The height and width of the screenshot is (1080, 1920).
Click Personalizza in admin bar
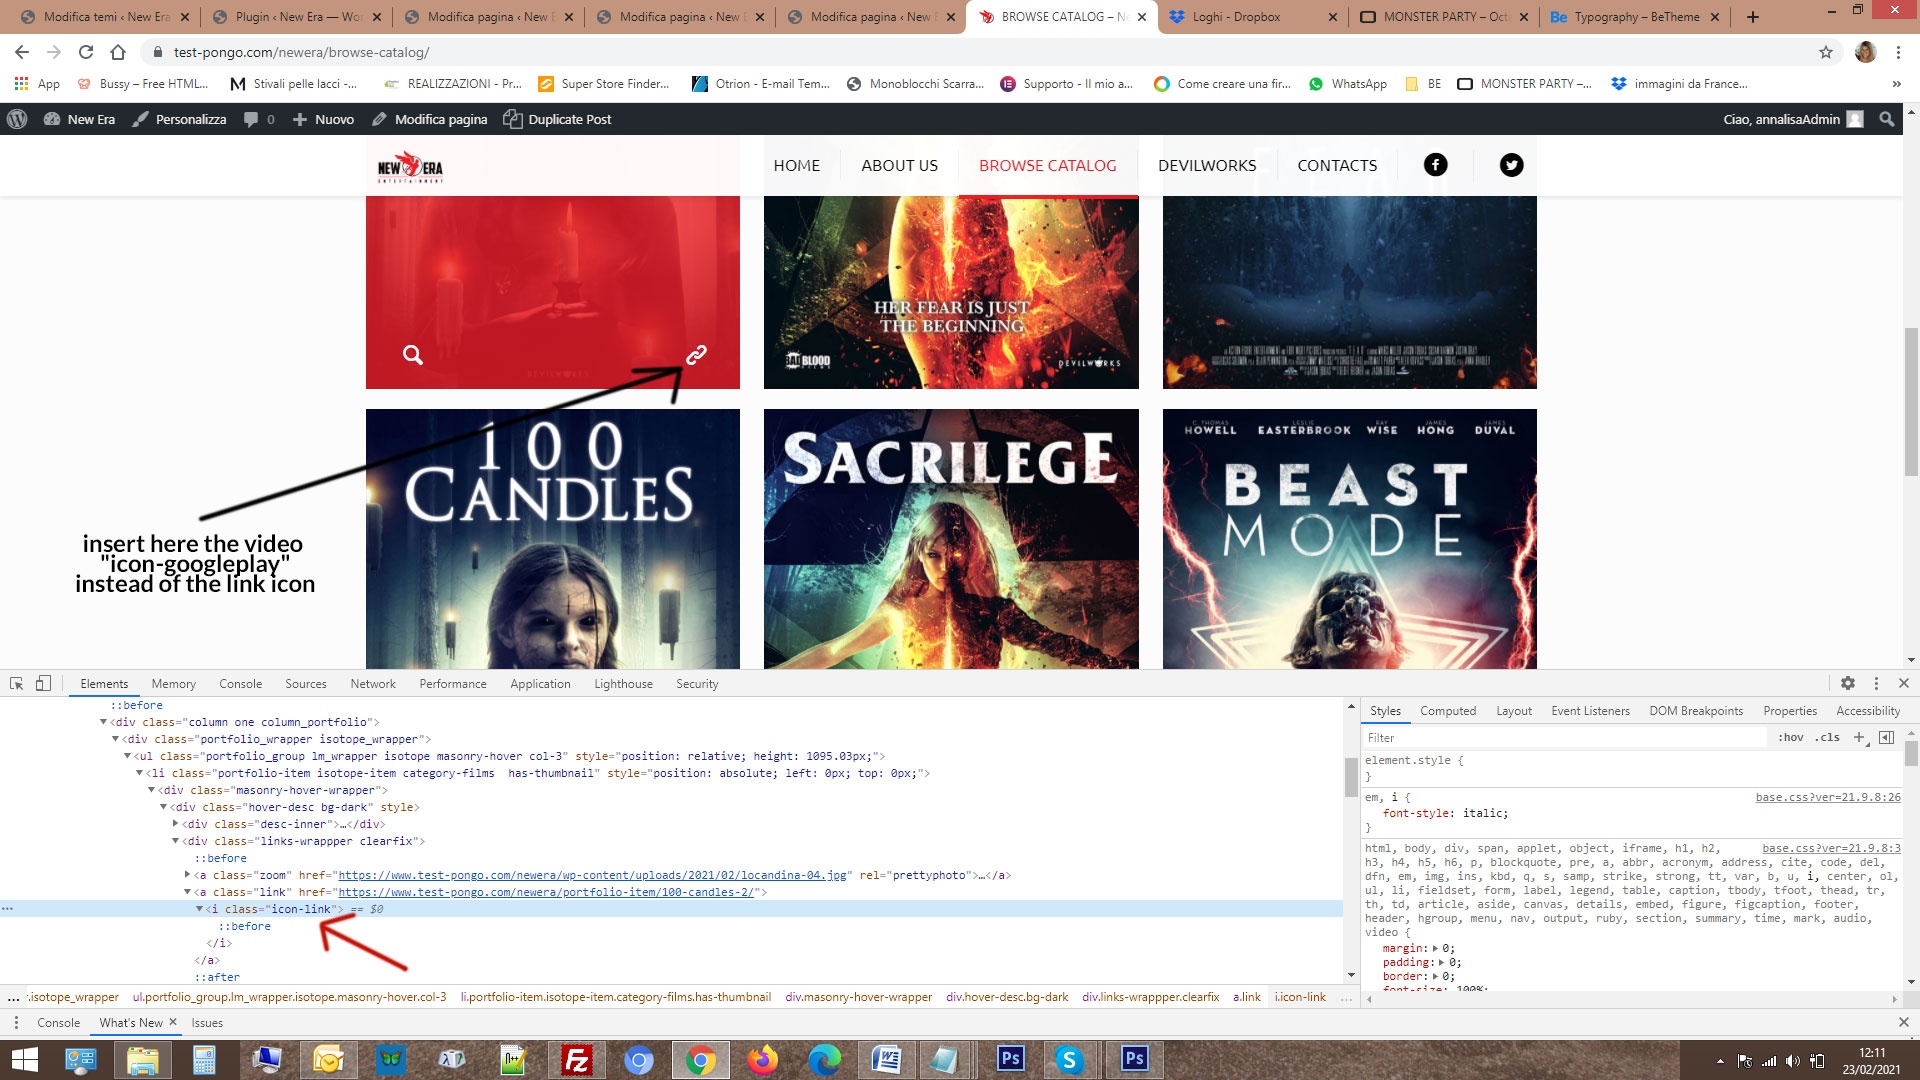[x=179, y=119]
